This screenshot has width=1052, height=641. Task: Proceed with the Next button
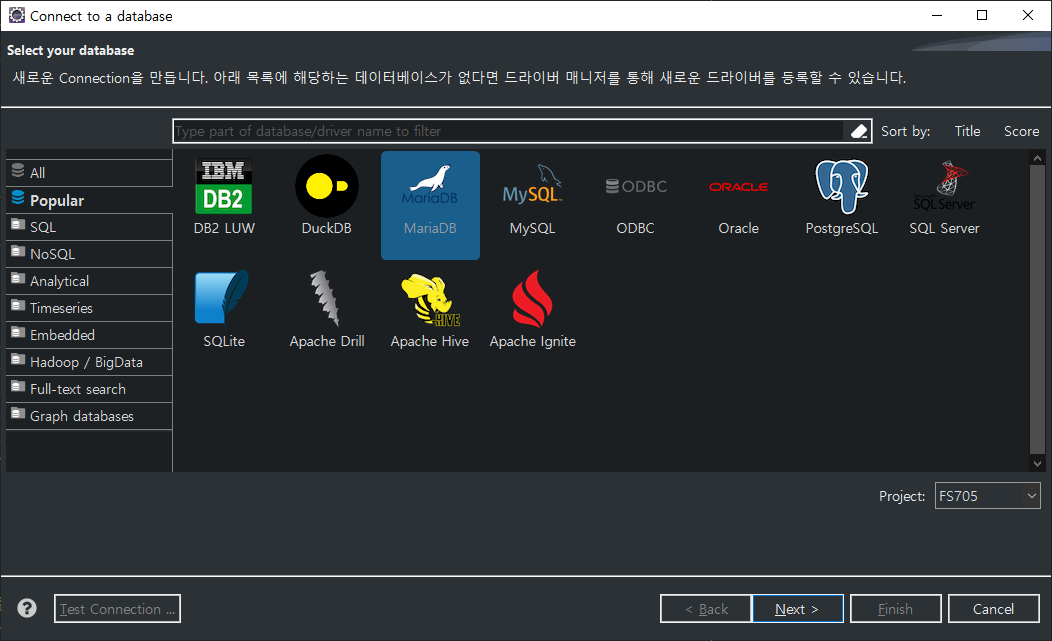point(798,609)
